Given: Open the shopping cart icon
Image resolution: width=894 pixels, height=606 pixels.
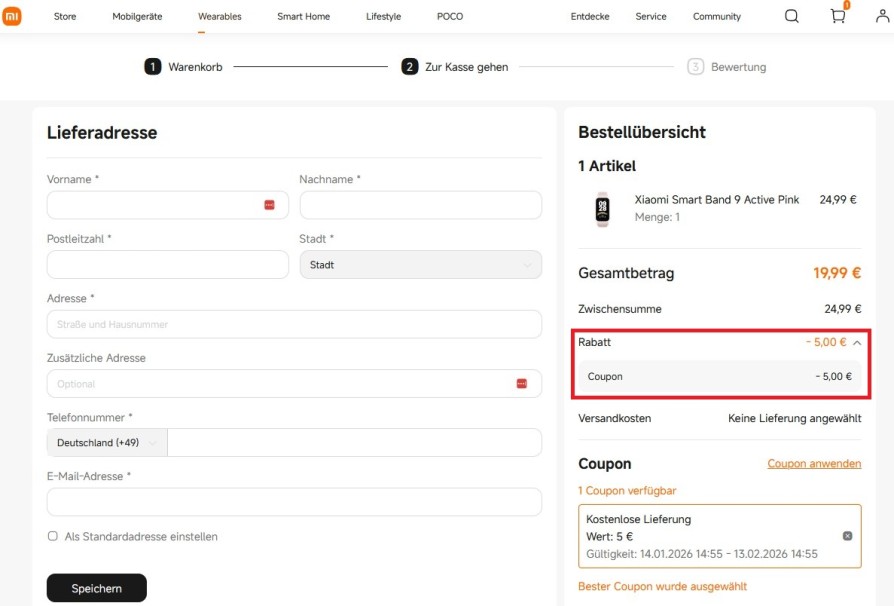Looking at the screenshot, I should click(x=838, y=16).
